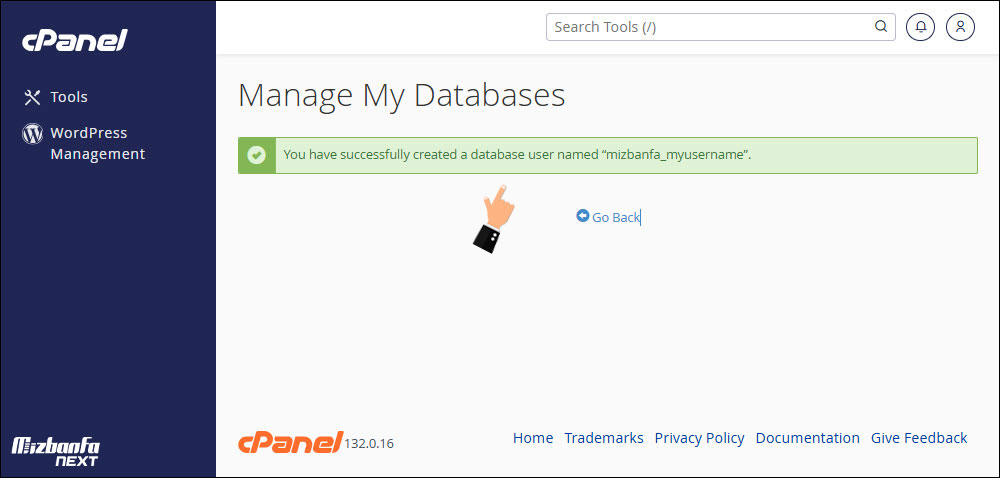
Task: Click the green success checkmark icon
Action: (256, 155)
